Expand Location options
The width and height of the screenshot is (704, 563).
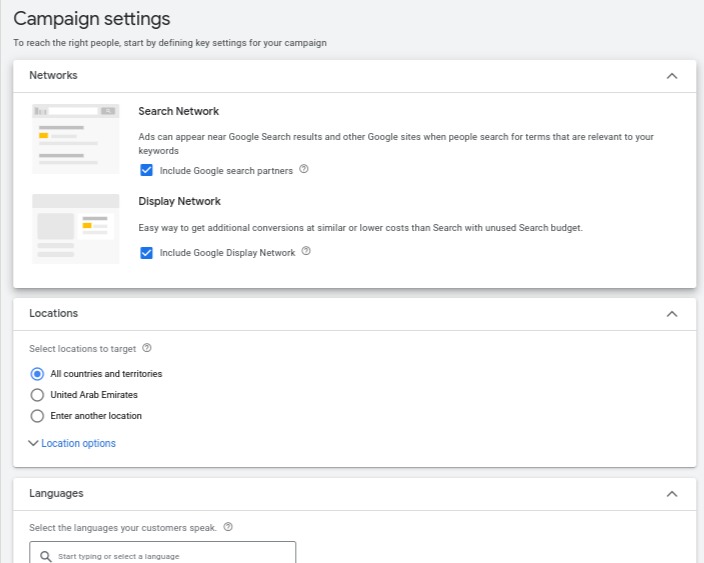[x=78, y=443]
